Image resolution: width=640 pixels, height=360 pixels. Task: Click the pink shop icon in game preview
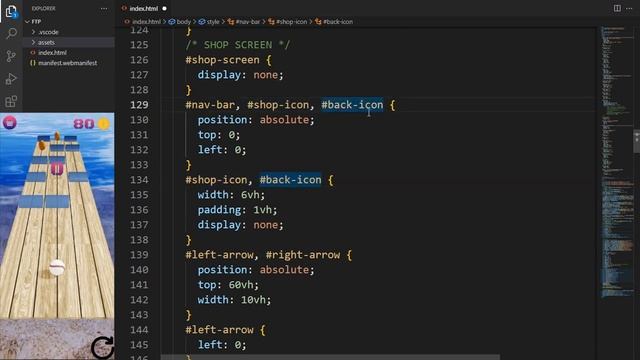10,122
